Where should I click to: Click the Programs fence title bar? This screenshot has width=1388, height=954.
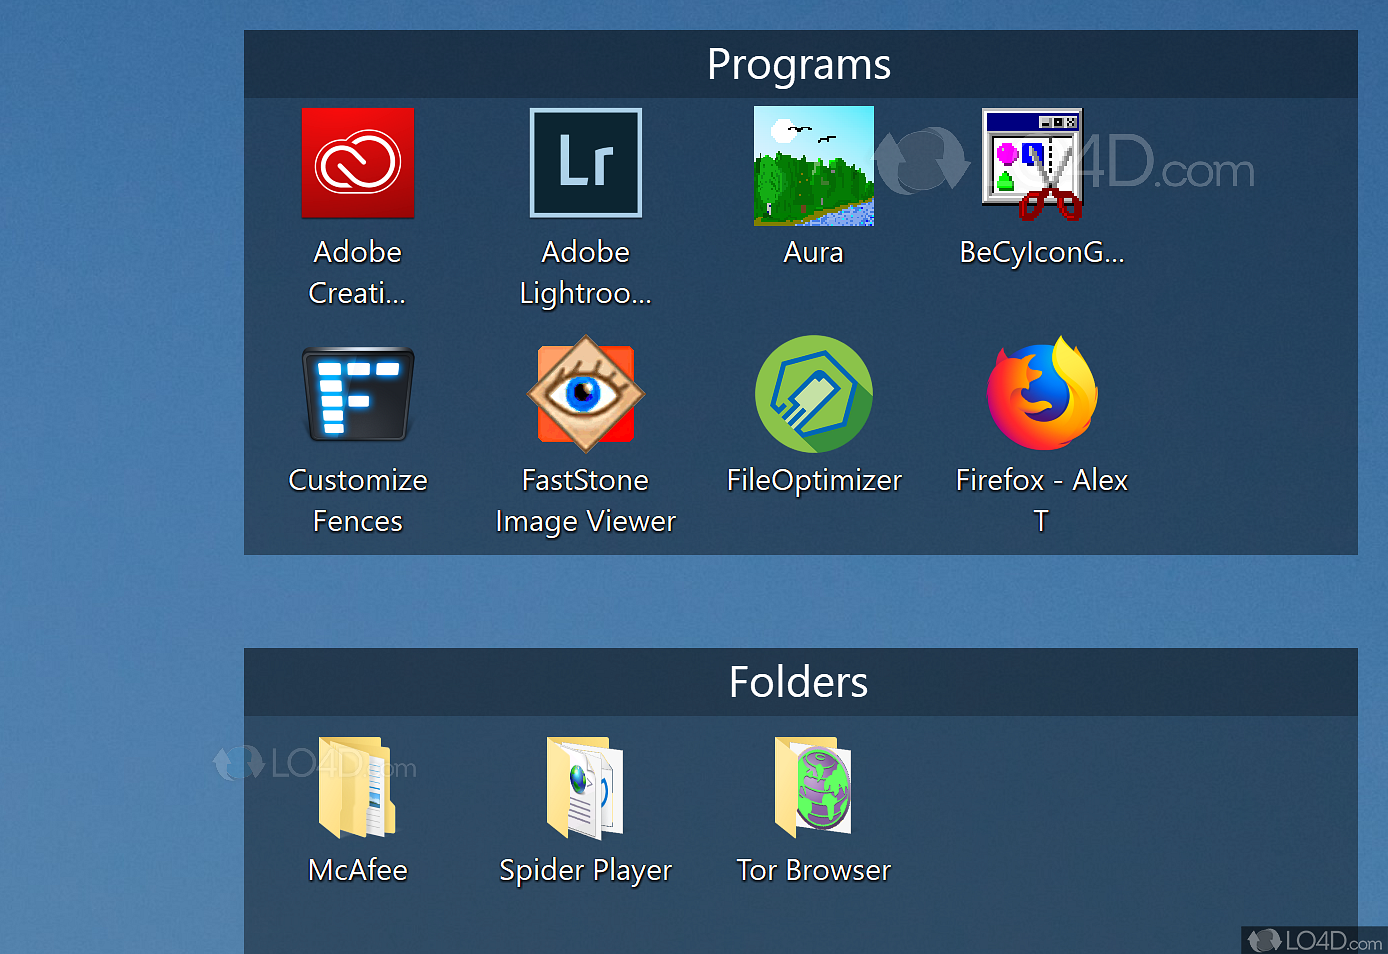point(801,64)
